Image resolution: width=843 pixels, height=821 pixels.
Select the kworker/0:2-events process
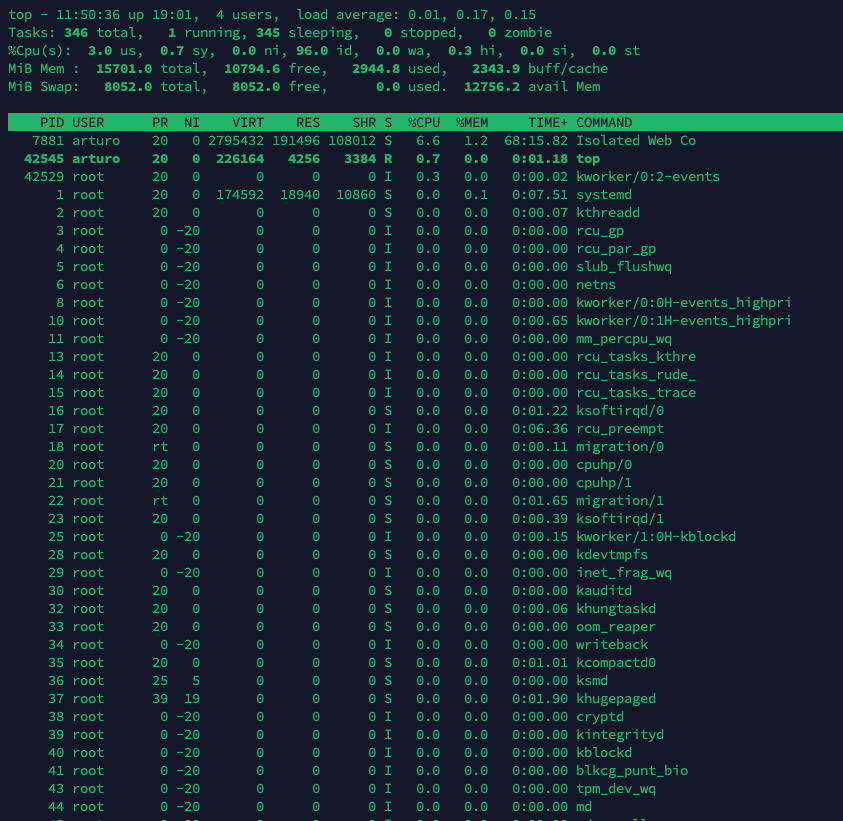tap(648, 177)
